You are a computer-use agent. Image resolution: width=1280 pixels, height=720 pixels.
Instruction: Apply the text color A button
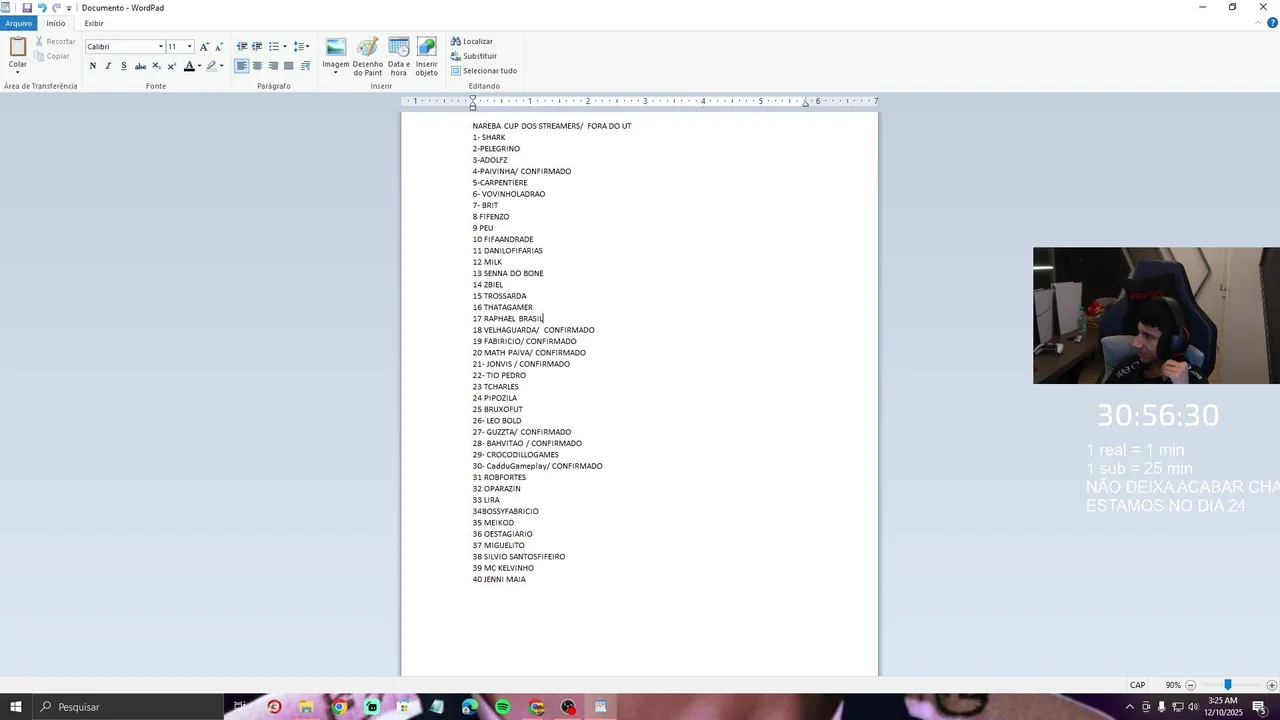pos(188,66)
